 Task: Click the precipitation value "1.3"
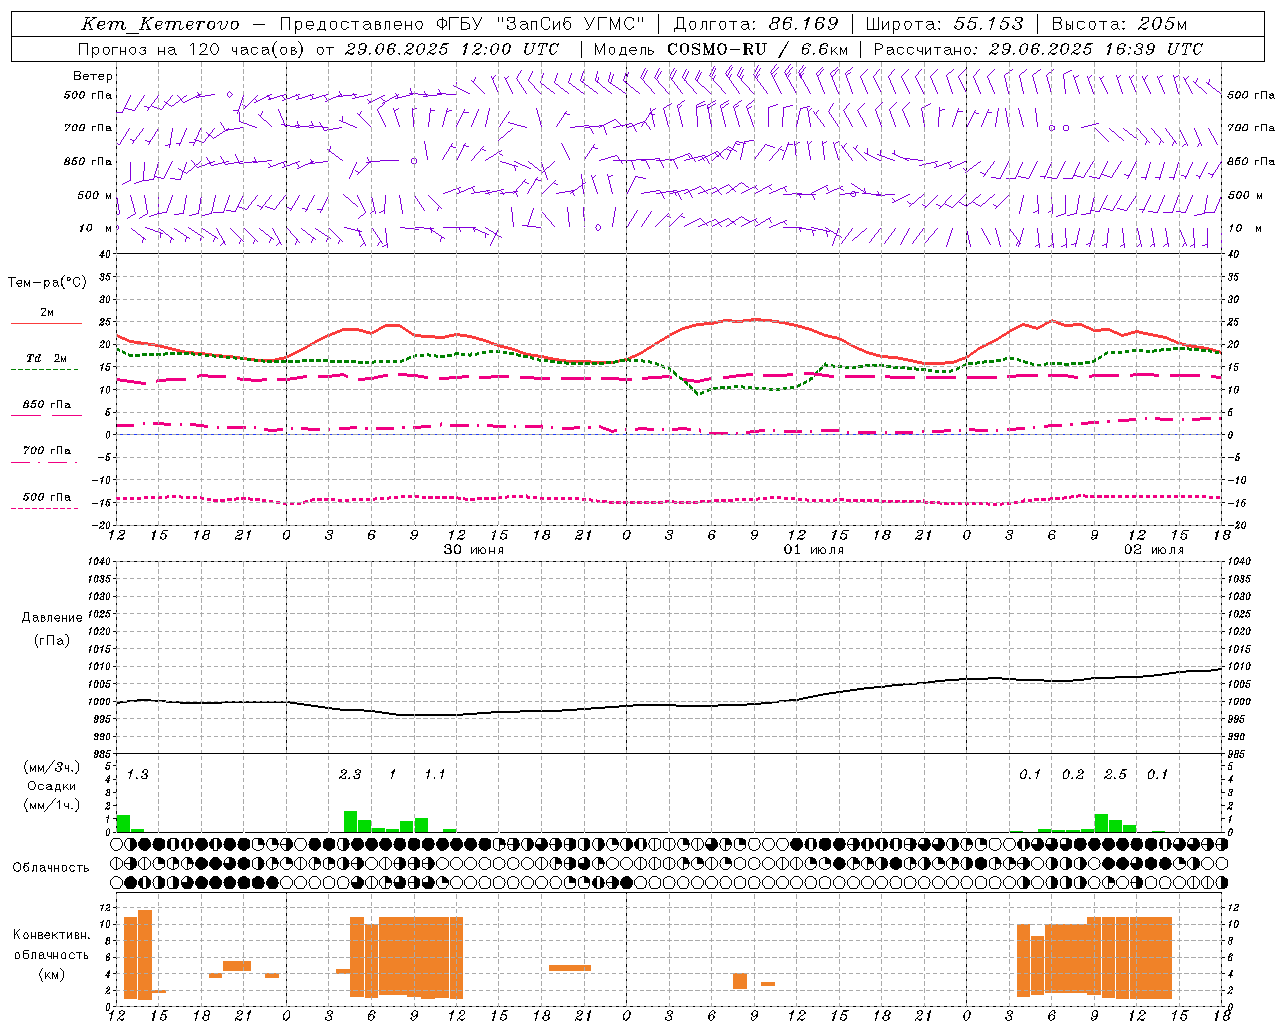(138, 774)
